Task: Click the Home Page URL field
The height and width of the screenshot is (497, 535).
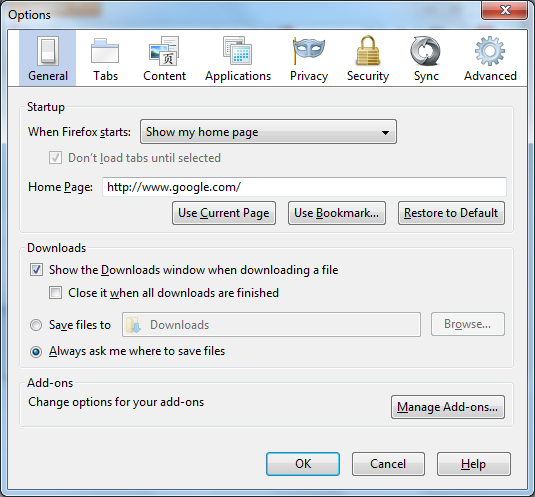Action: [x=304, y=187]
